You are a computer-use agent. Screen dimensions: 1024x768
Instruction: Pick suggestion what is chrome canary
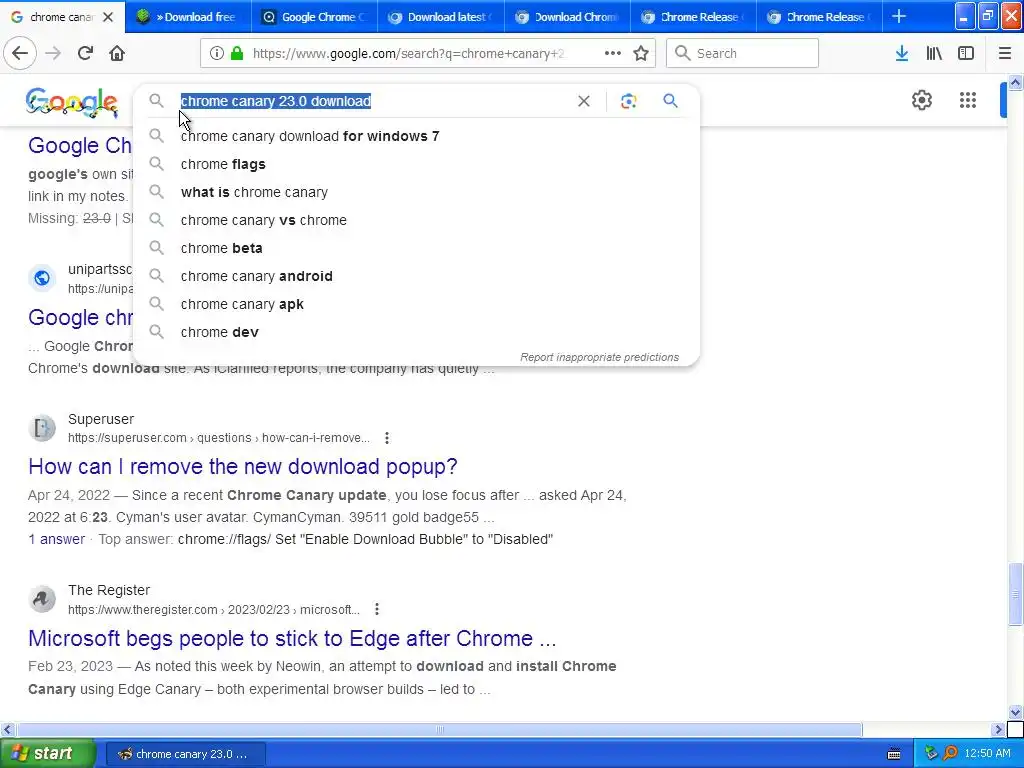coord(416,192)
